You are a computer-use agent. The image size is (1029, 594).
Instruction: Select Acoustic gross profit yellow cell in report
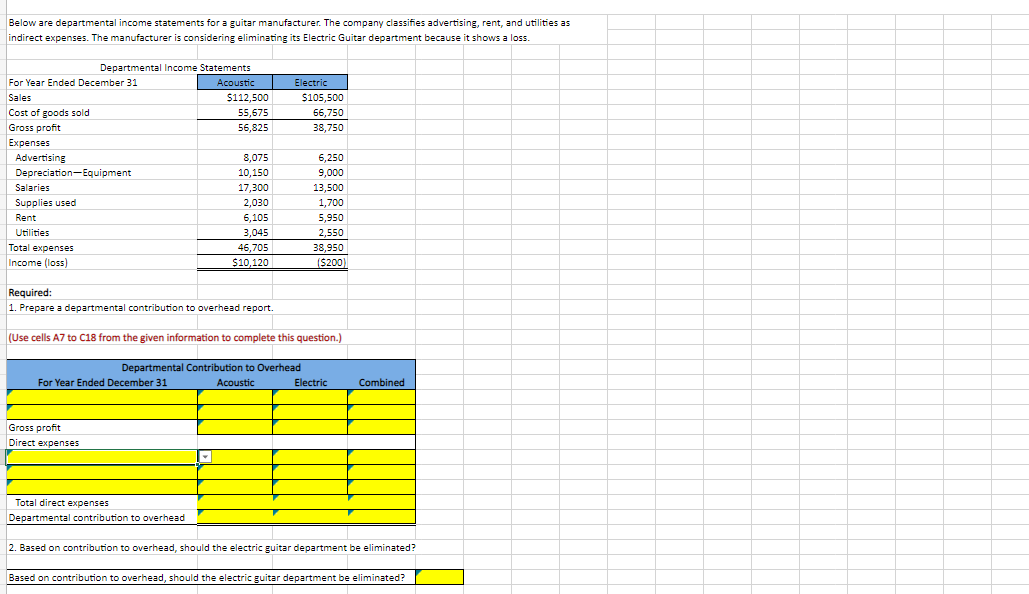coord(235,427)
